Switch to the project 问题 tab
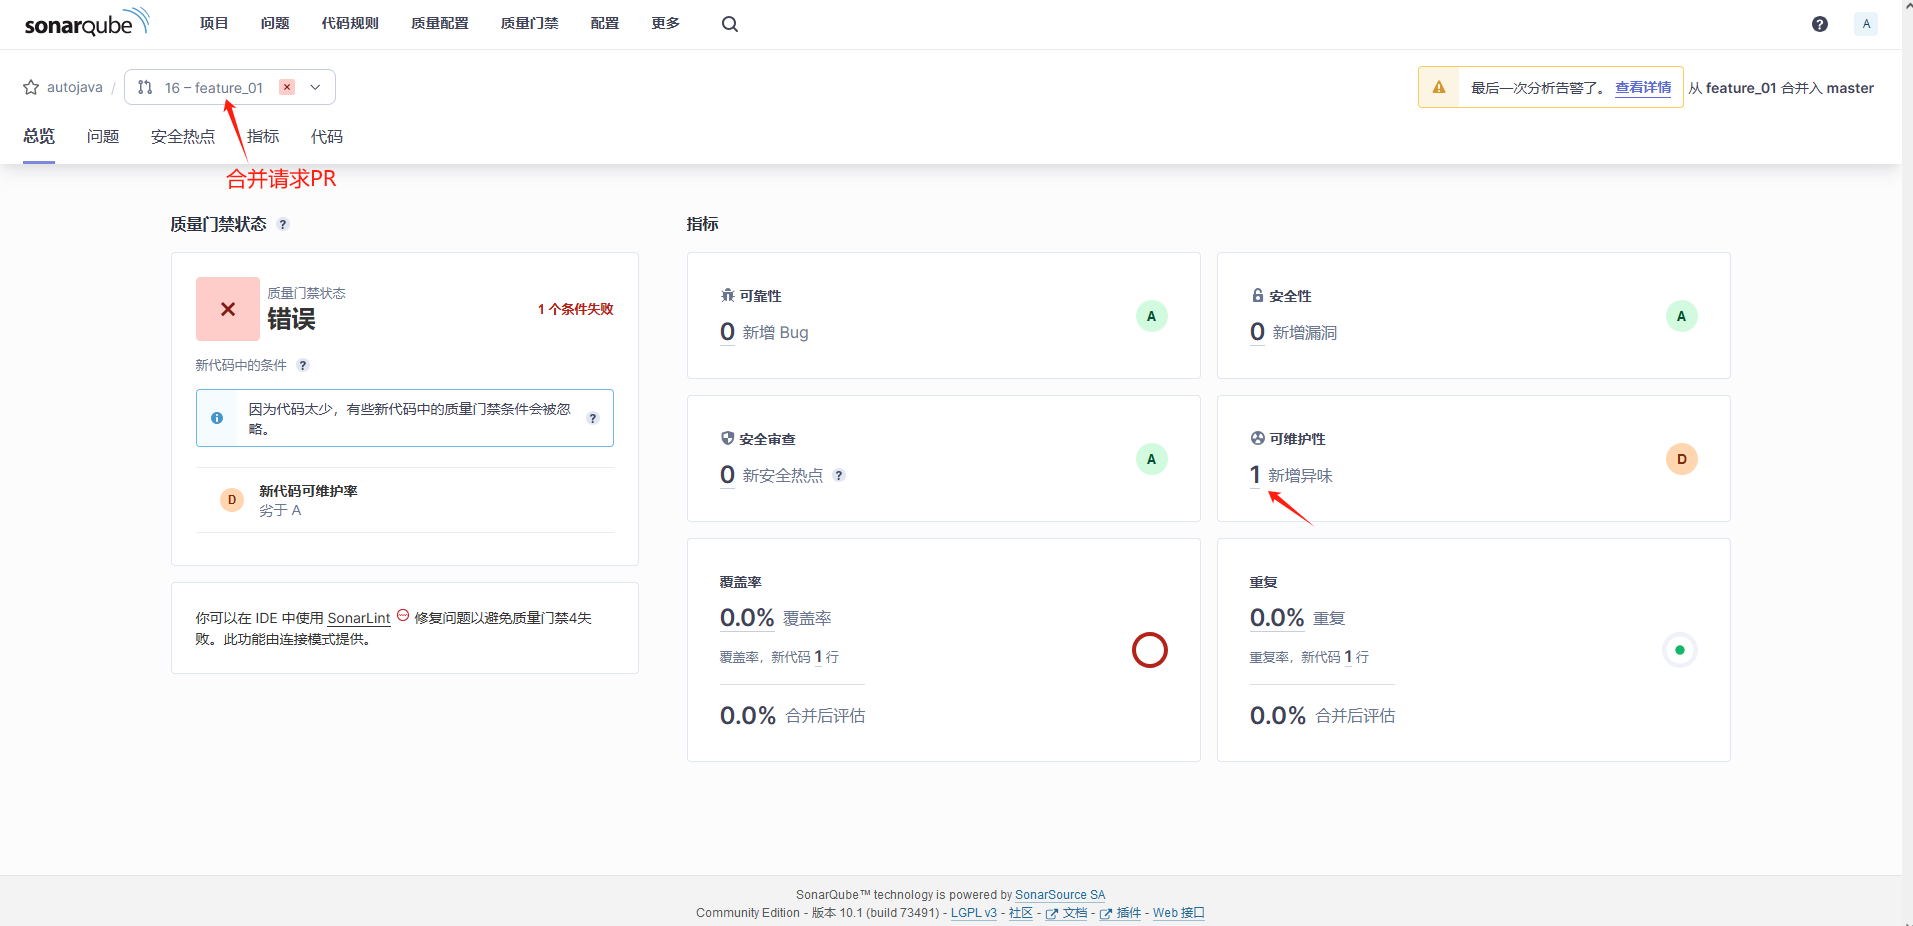Image resolution: width=1913 pixels, height=926 pixels. [103, 136]
